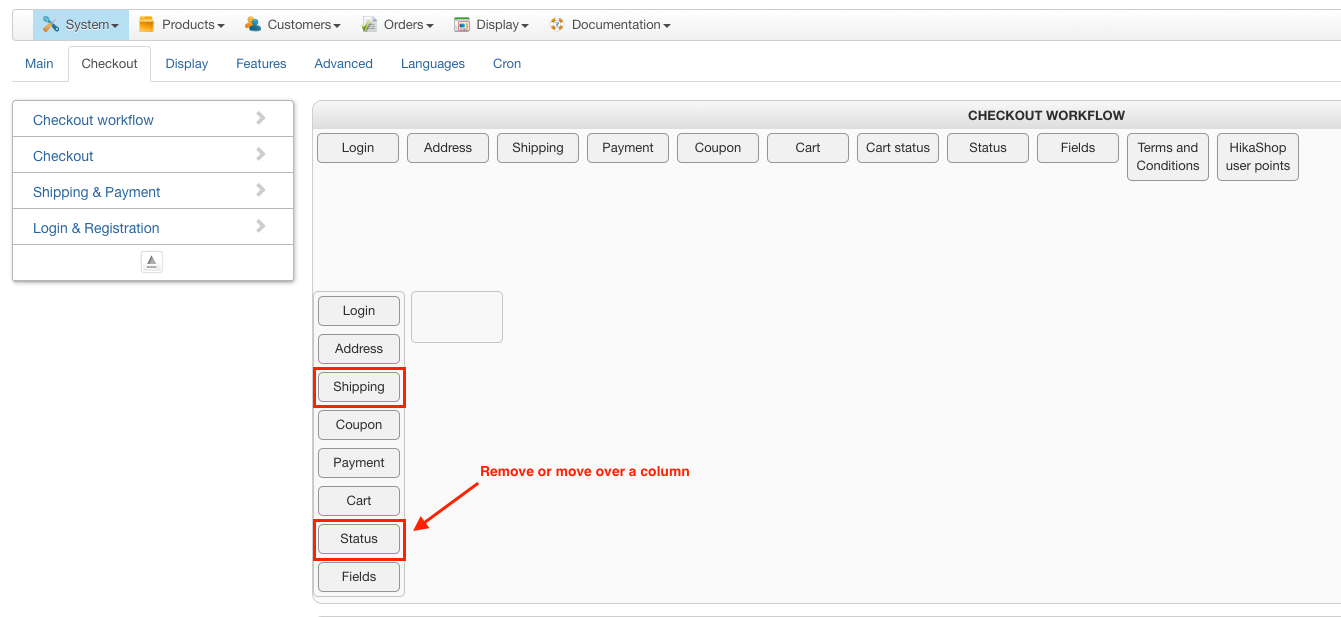This screenshot has height=617, width=1341.
Task: Open the Display dropdown menu
Action: coord(491,25)
